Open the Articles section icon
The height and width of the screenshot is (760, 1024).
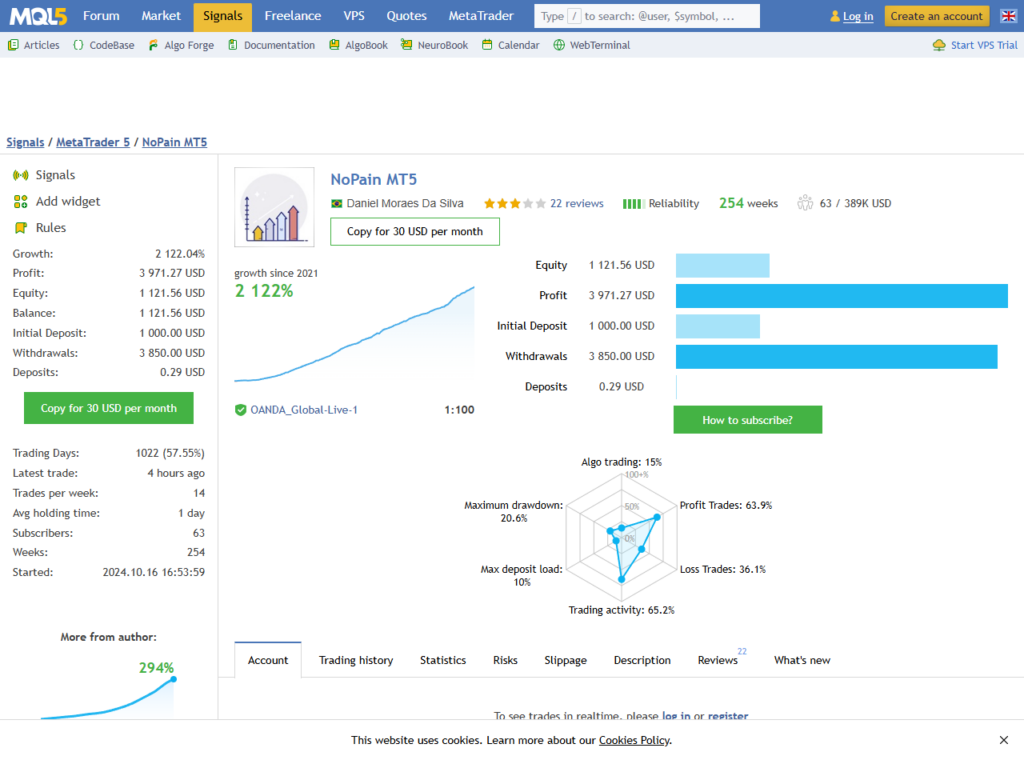coord(13,45)
